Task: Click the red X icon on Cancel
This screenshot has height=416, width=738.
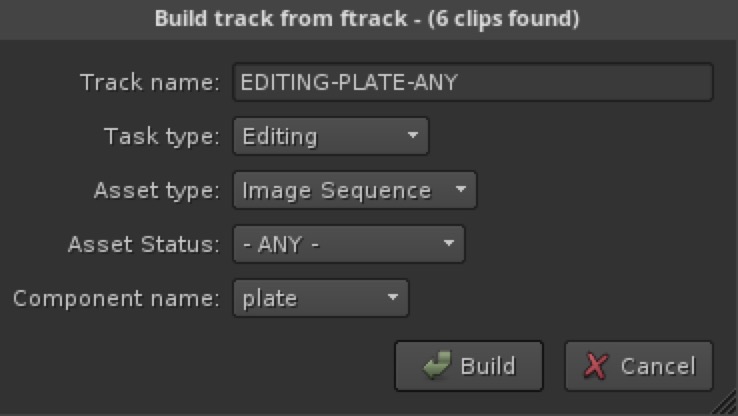Action: tap(596, 366)
